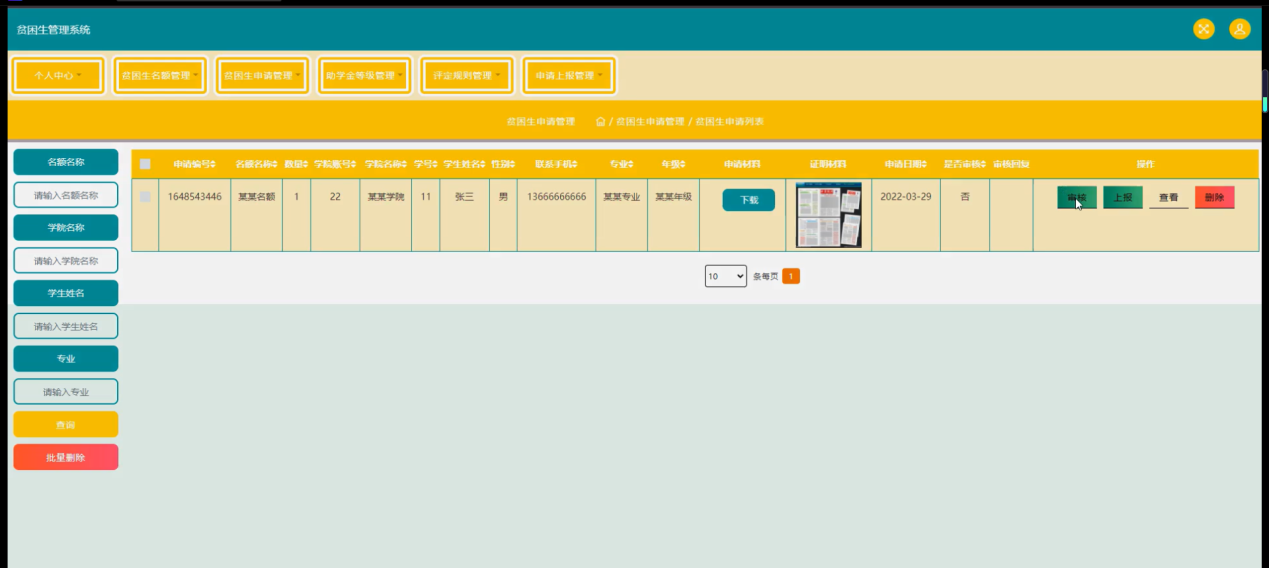Viewport: 1269px width, 568px height.
Task: Tick the select-all checkbox in table header
Action: [145, 164]
